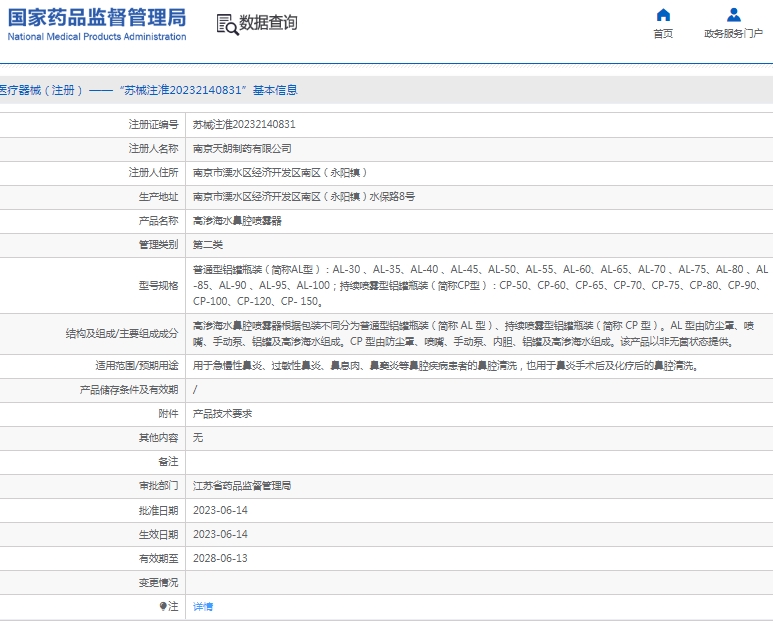Open the 首页 home icon

click(663, 15)
